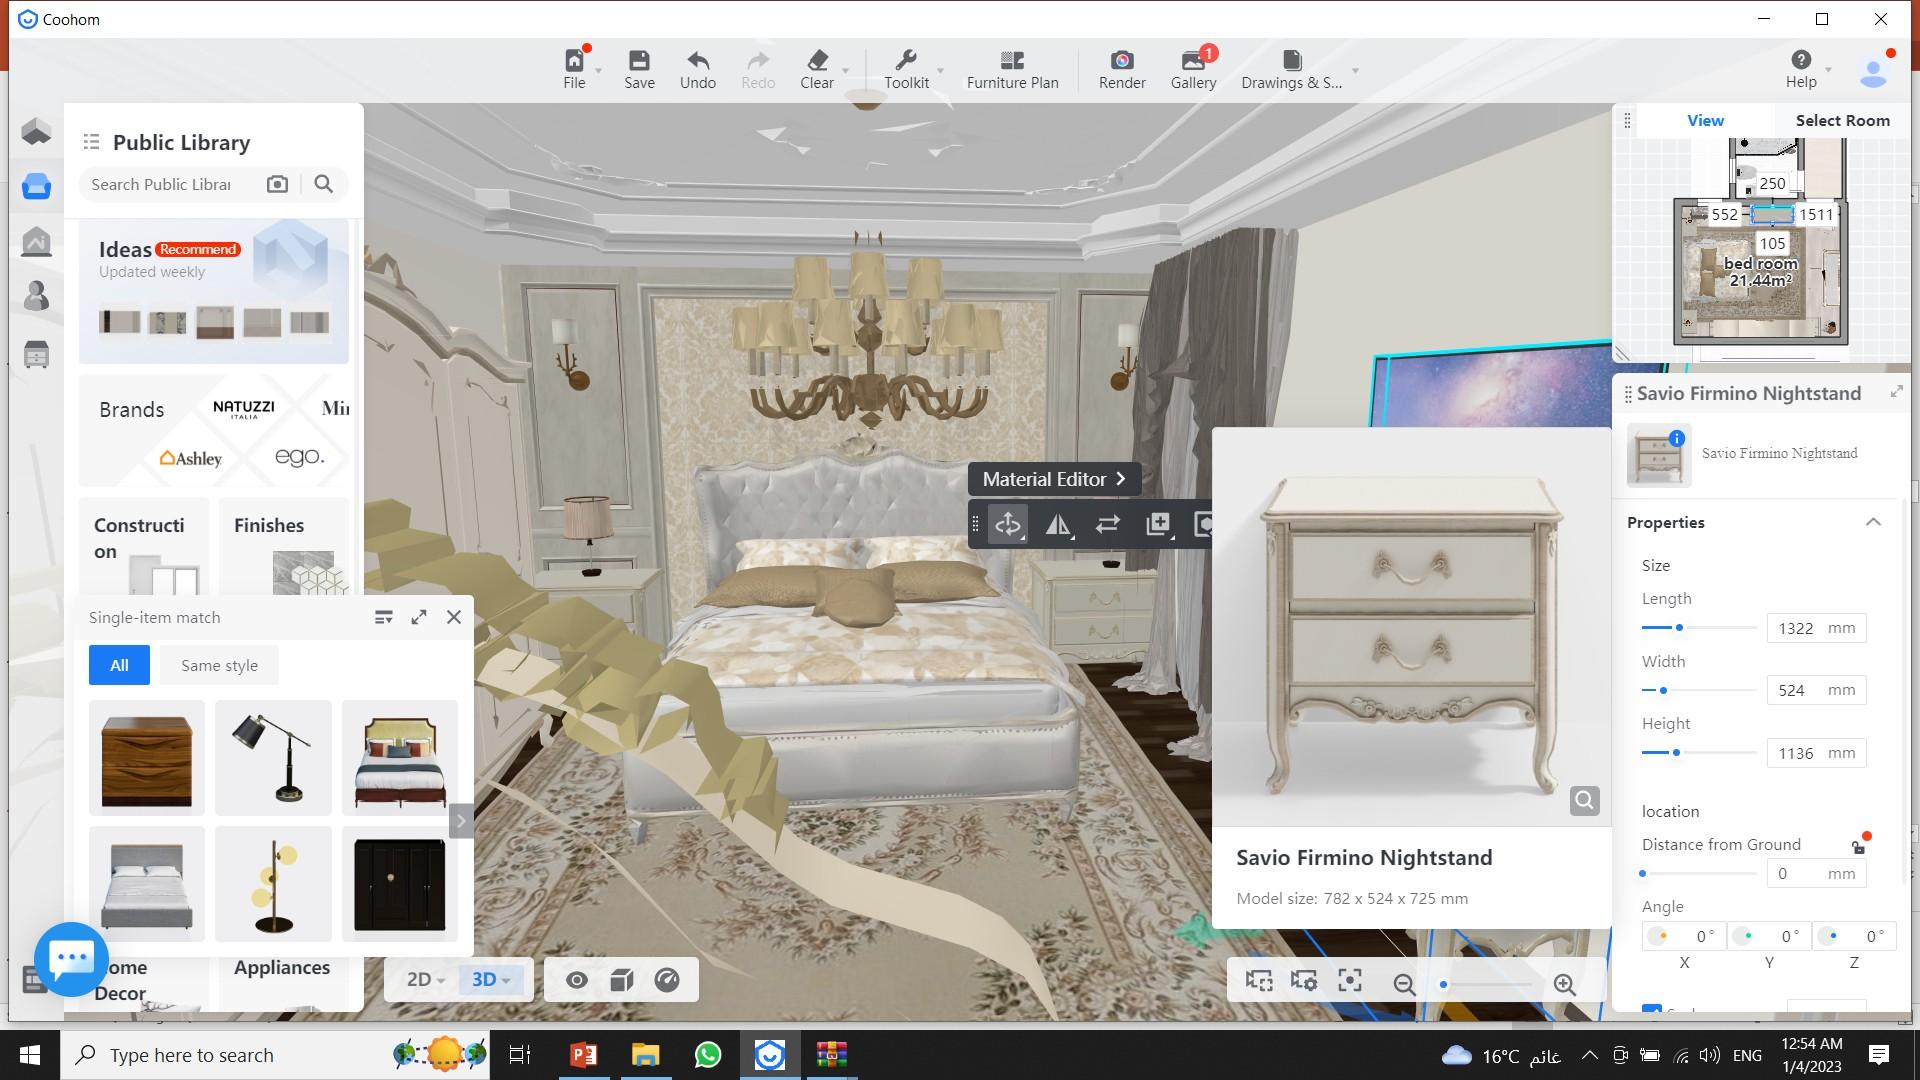Viewport: 1920px width, 1080px height.
Task: Adjust the Length size slider
Action: pyautogui.click(x=1680, y=628)
